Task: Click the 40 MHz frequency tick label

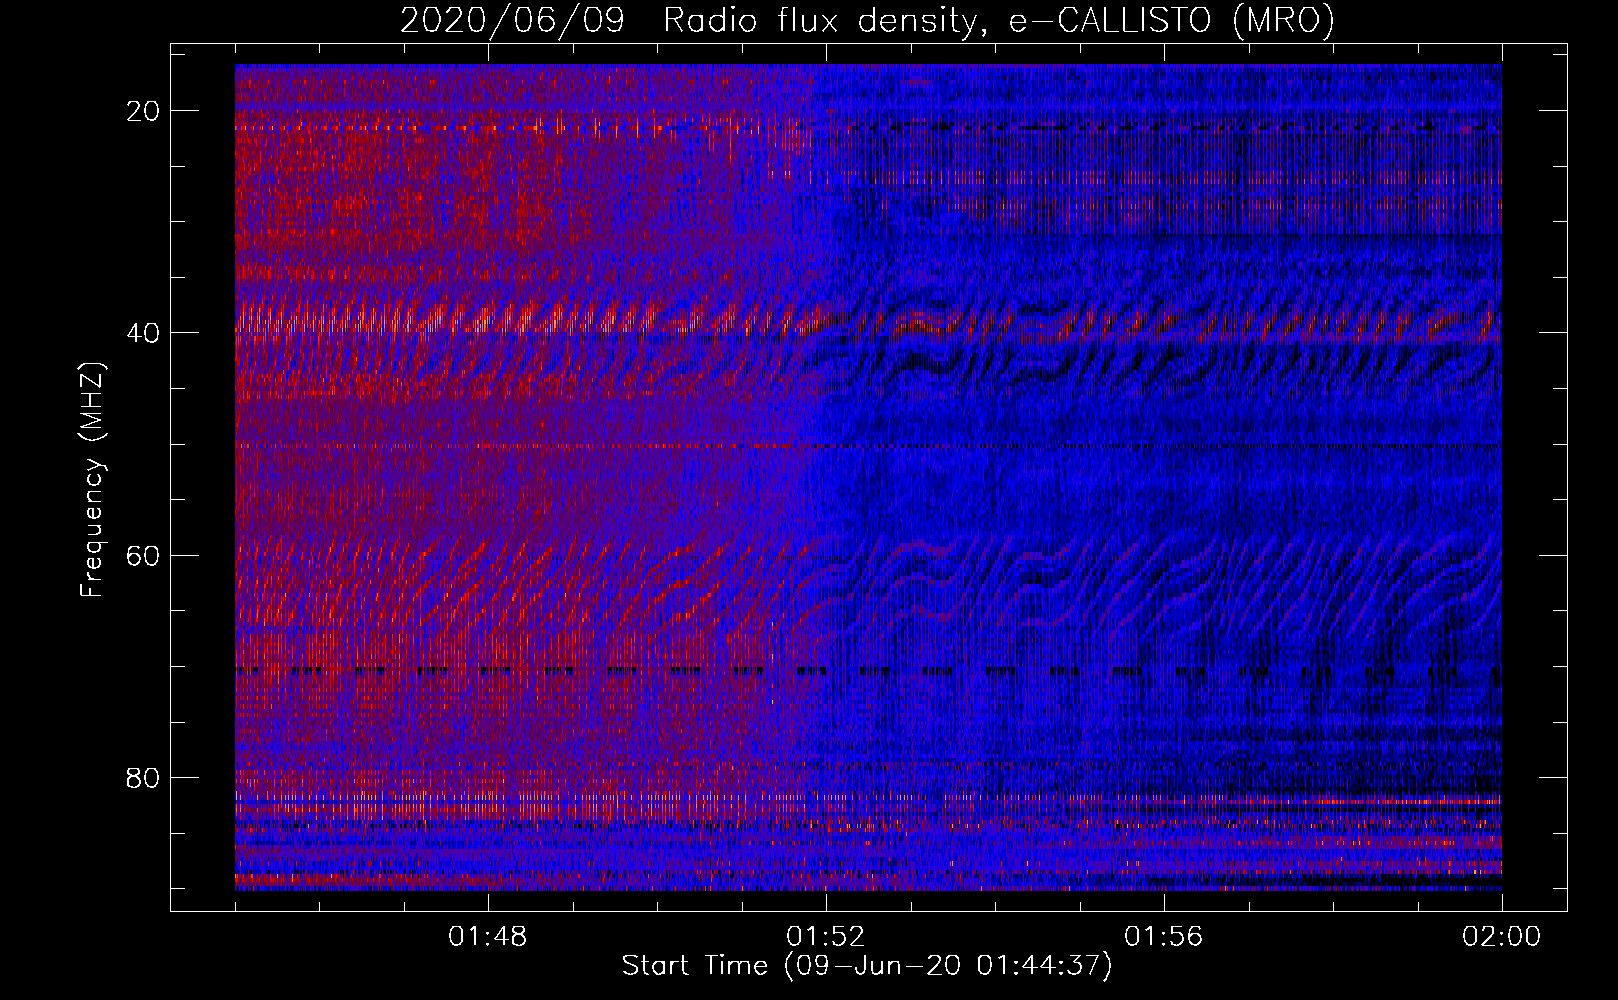Action: pos(144,333)
